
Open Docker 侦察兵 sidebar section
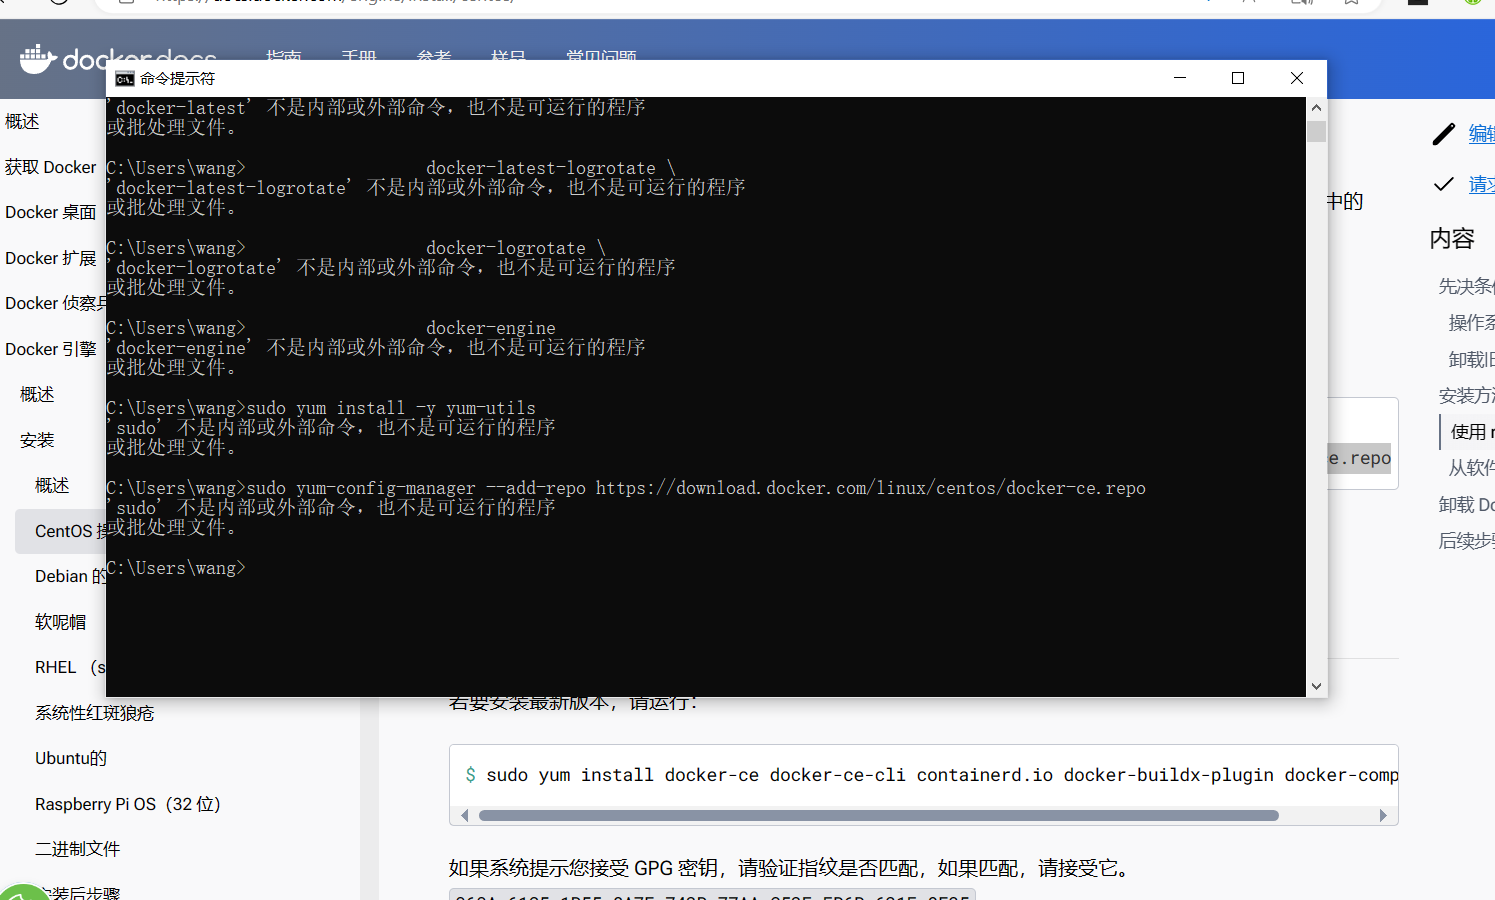pyautogui.click(x=55, y=303)
